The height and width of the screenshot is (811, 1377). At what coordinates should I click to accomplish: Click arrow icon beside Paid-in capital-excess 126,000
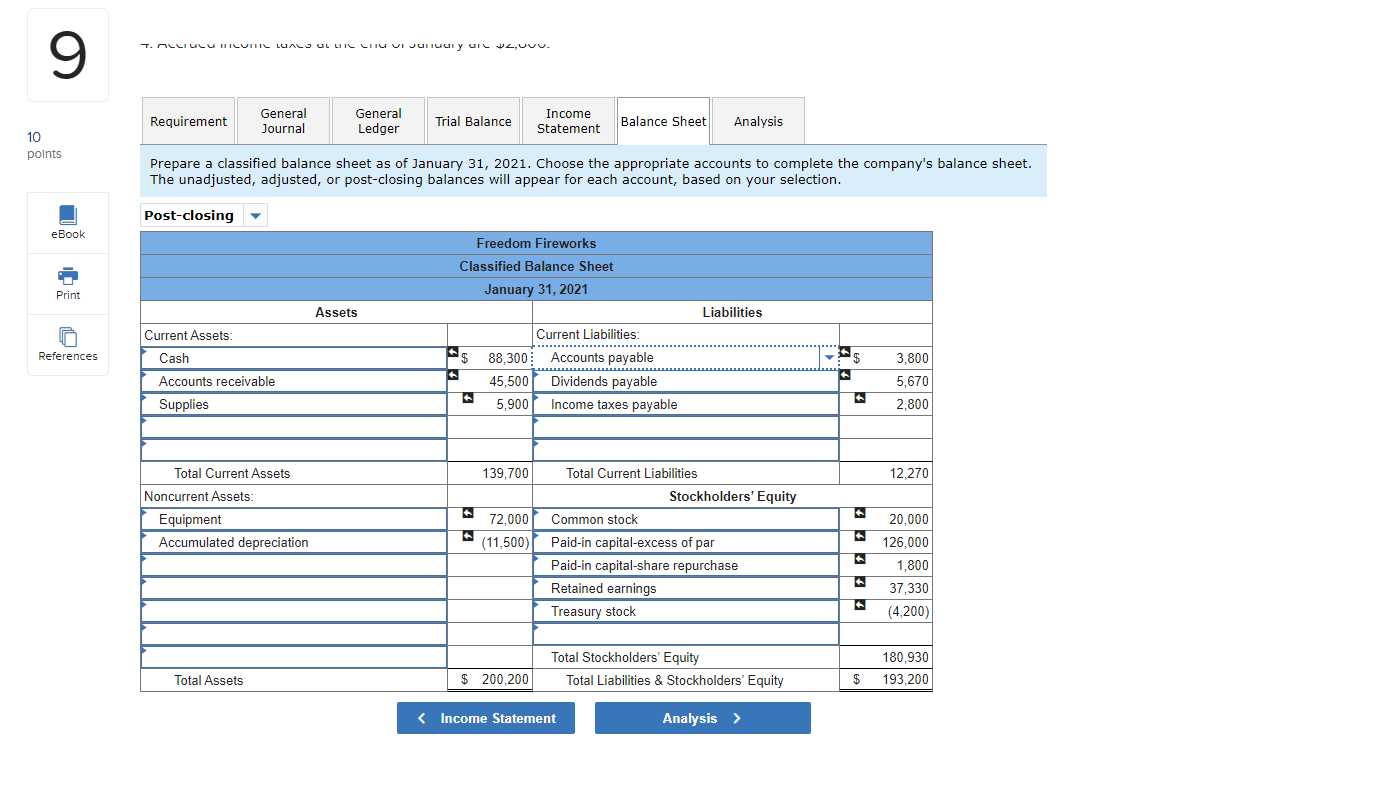[x=860, y=537]
